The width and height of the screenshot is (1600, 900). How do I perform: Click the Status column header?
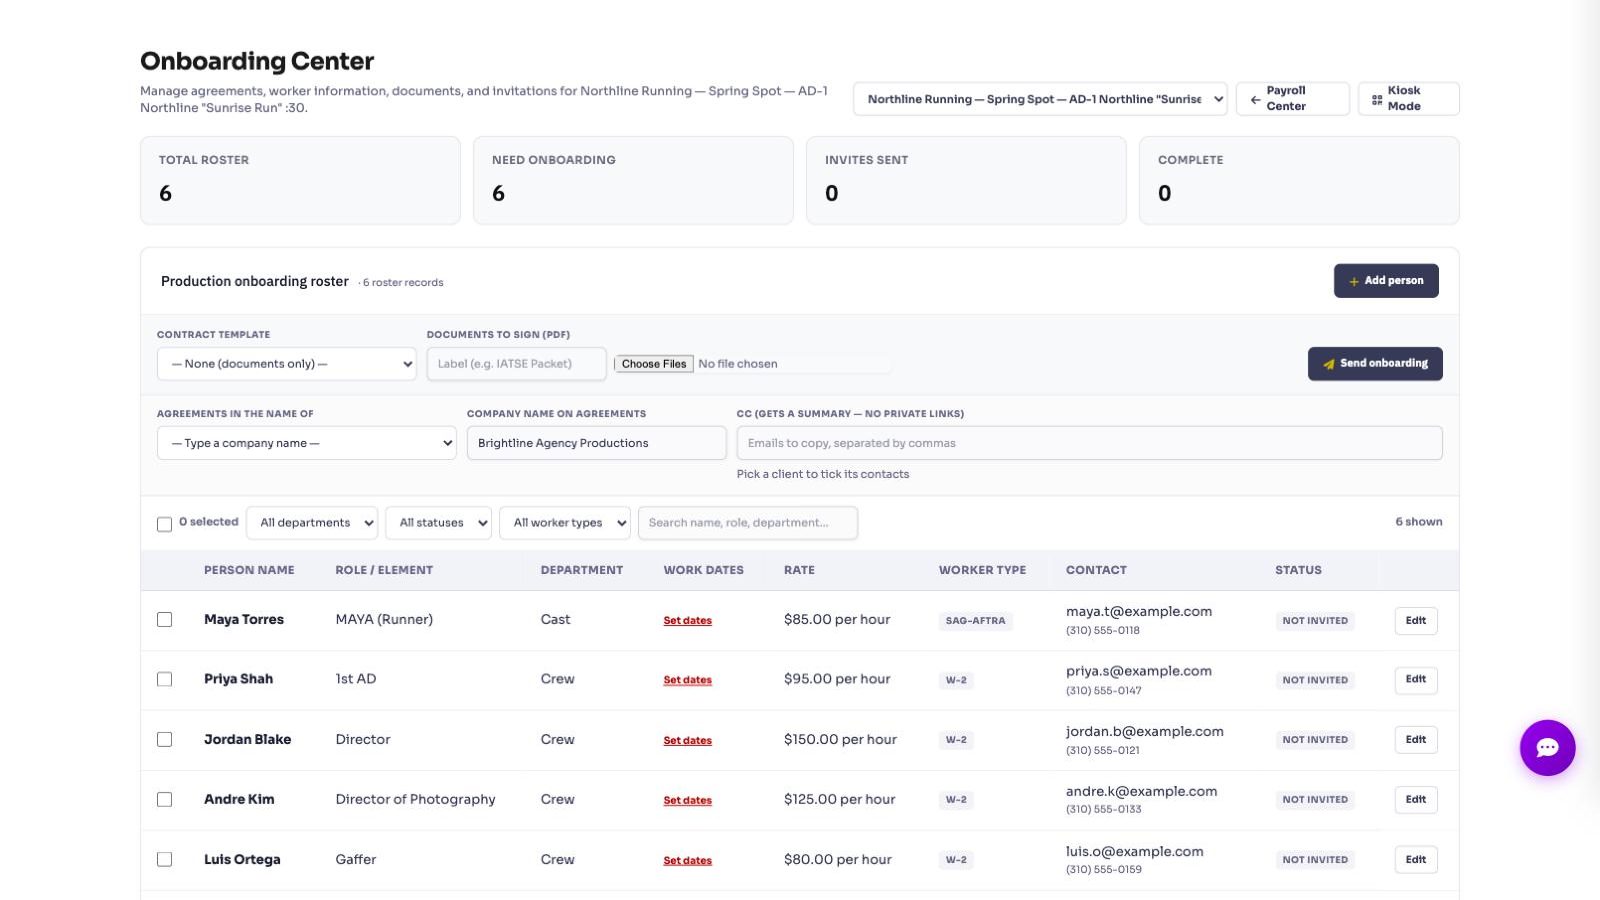1298,570
